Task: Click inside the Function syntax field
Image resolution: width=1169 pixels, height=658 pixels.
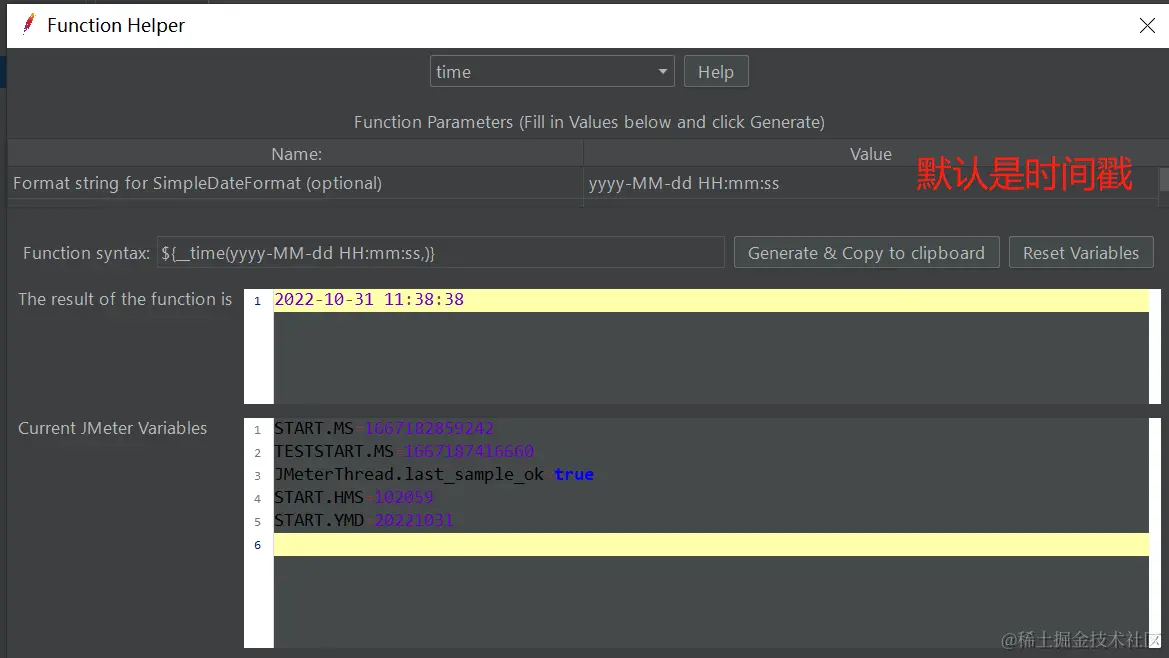Action: (440, 253)
